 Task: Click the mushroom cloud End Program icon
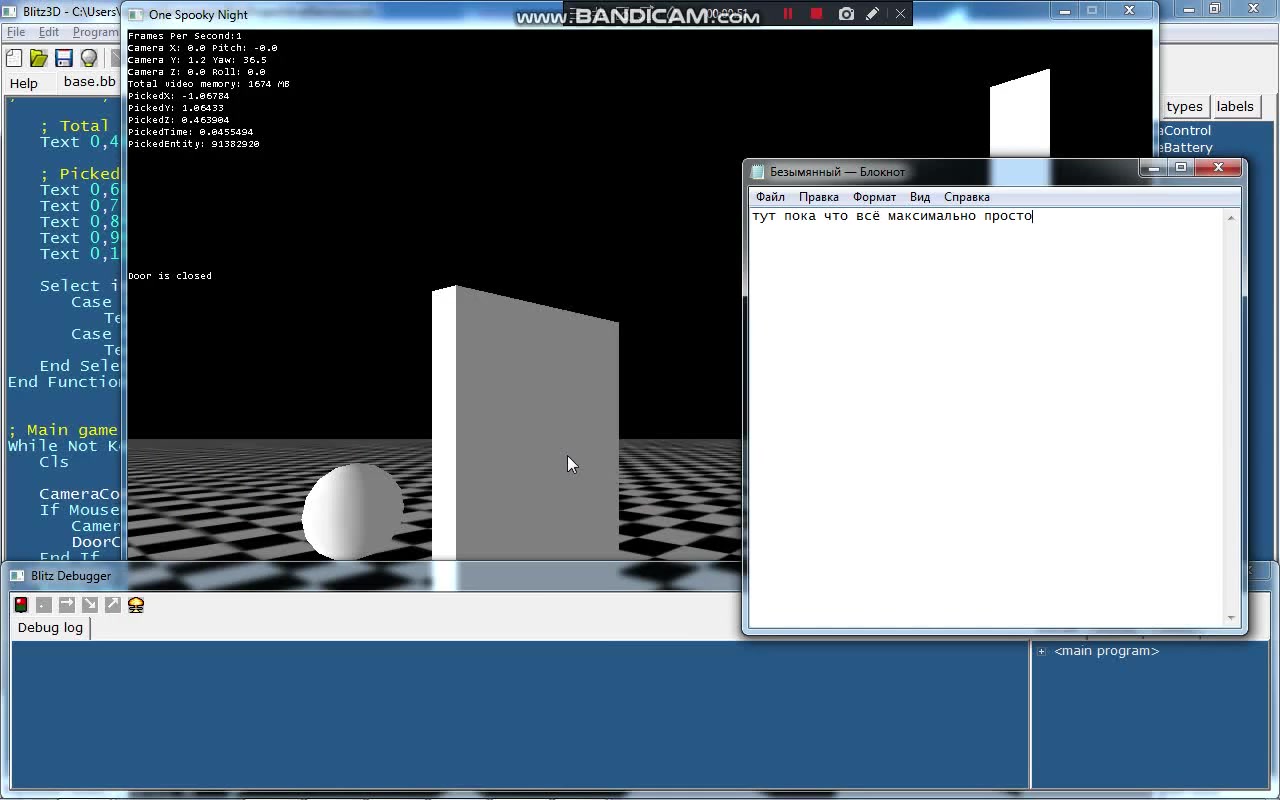(x=136, y=605)
